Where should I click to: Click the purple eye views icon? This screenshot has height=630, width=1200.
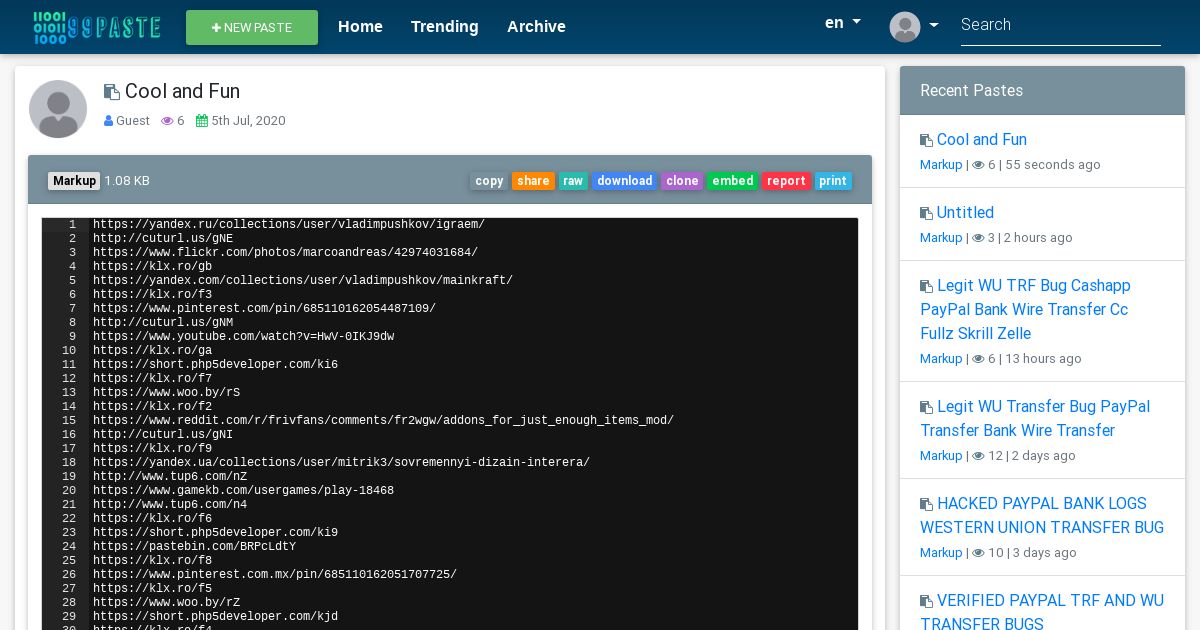click(x=167, y=121)
